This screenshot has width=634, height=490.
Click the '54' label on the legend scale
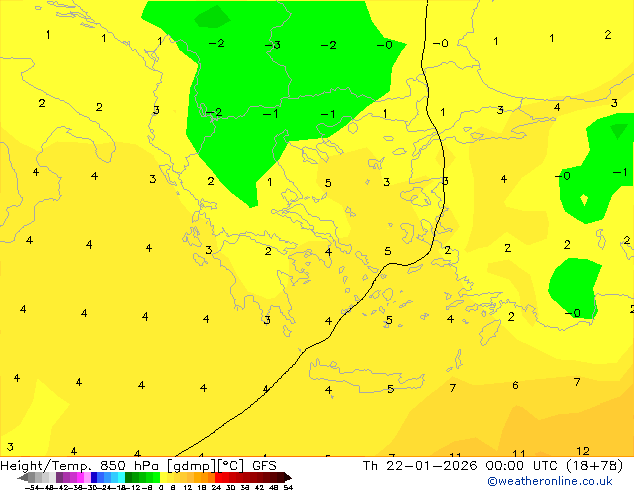(x=288, y=487)
